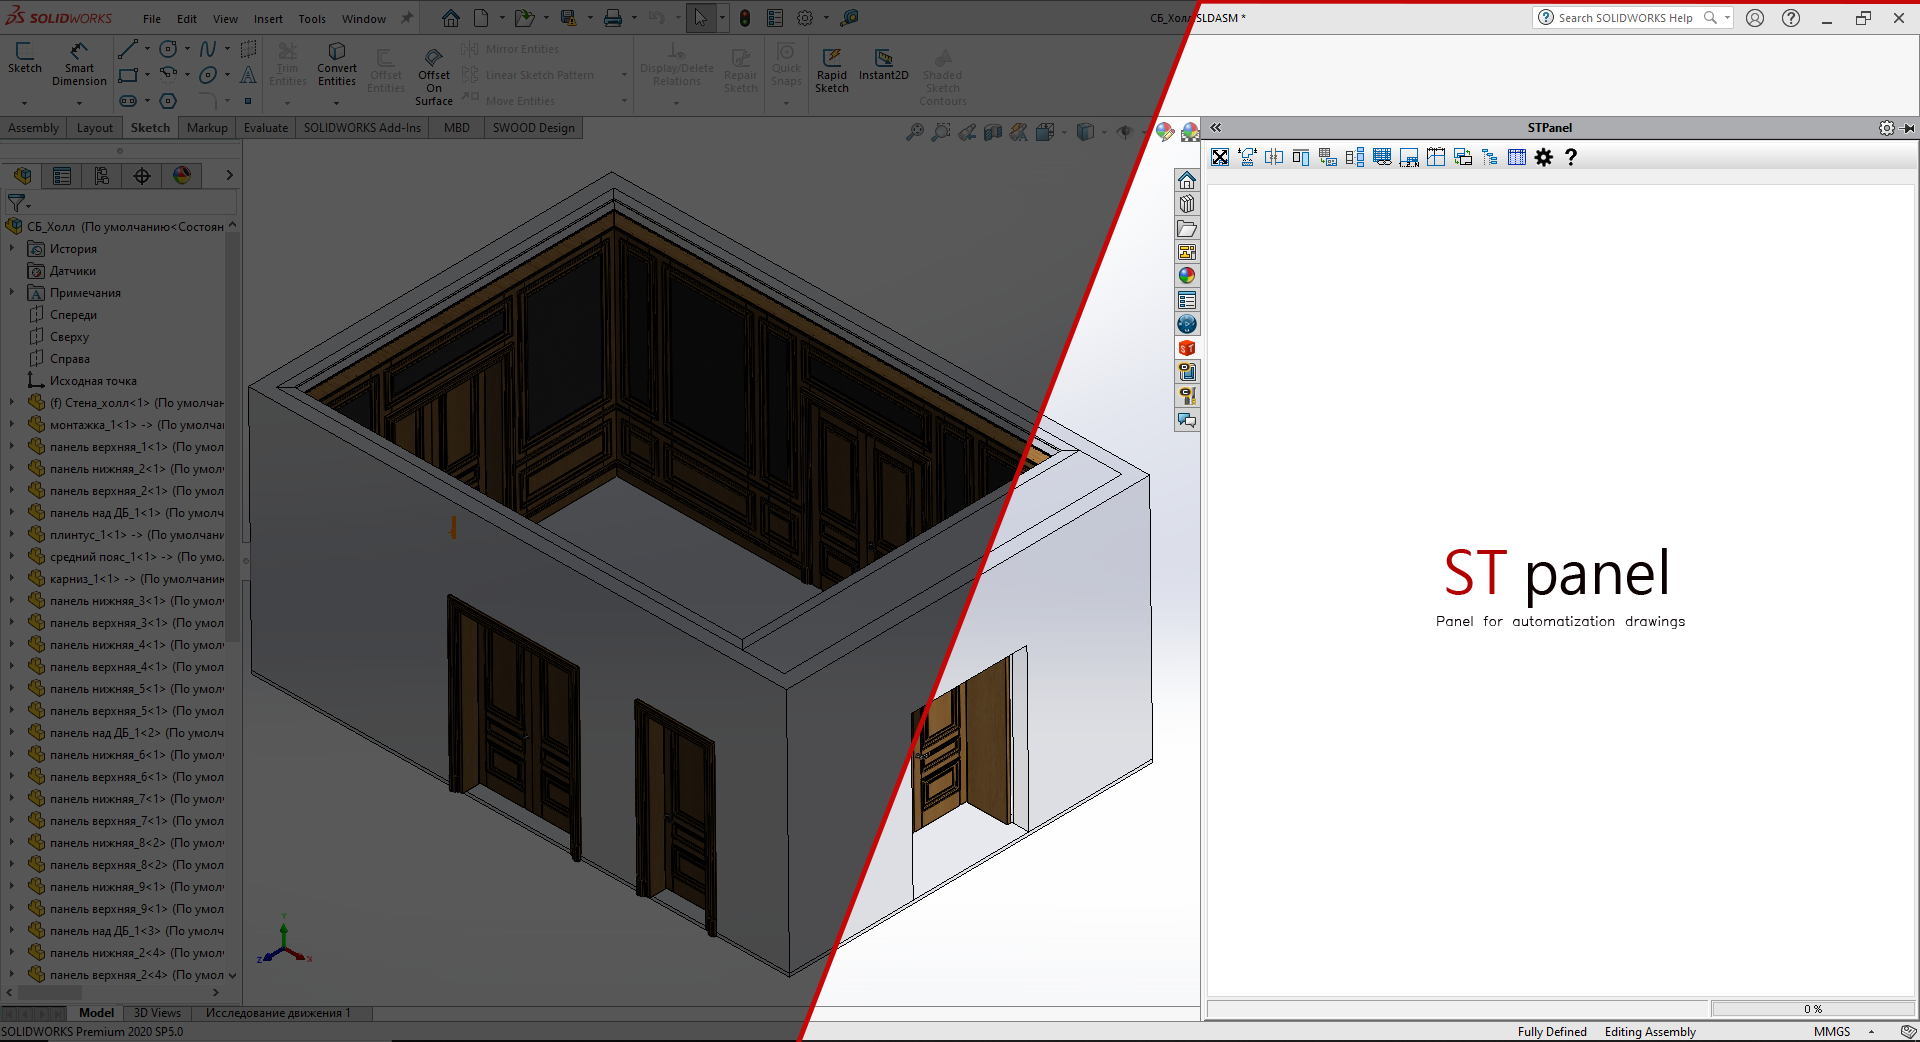Open Исследование движения 1 motion study tab
The height and width of the screenshot is (1042, 1920).
[x=278, y=1013]
